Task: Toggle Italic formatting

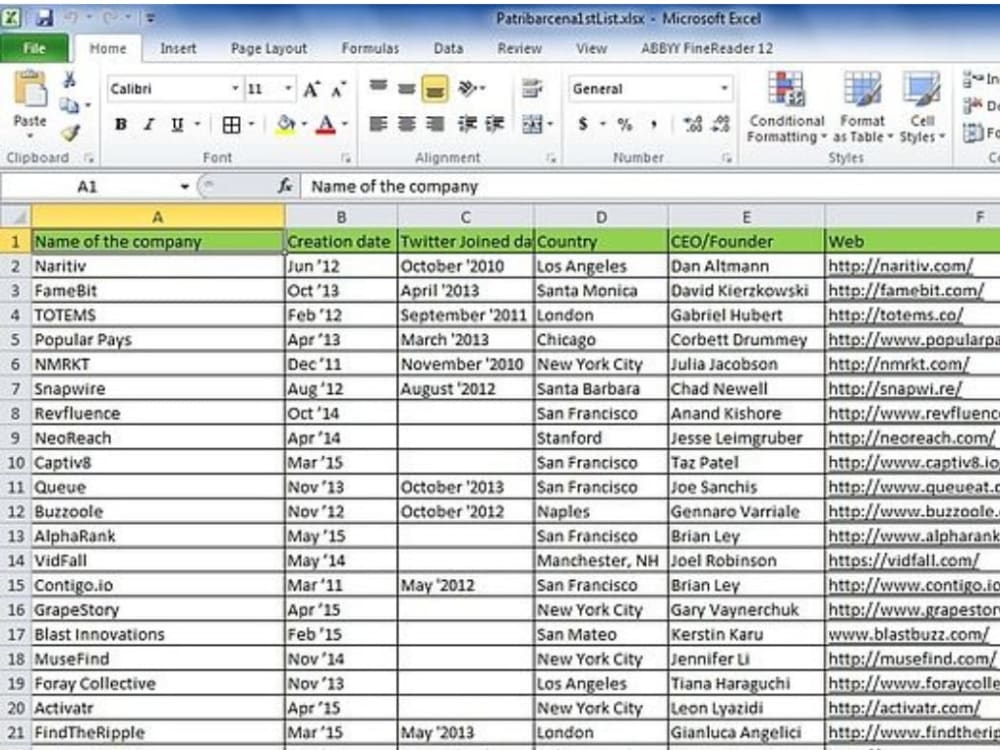Action: 149,124
